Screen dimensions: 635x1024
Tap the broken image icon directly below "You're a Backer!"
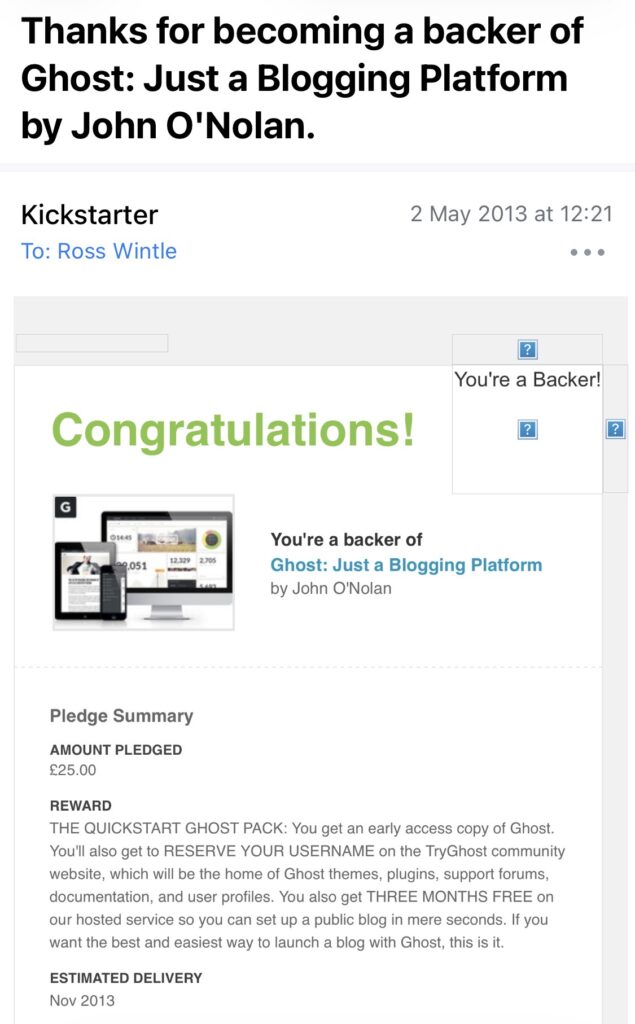(528, 429)
